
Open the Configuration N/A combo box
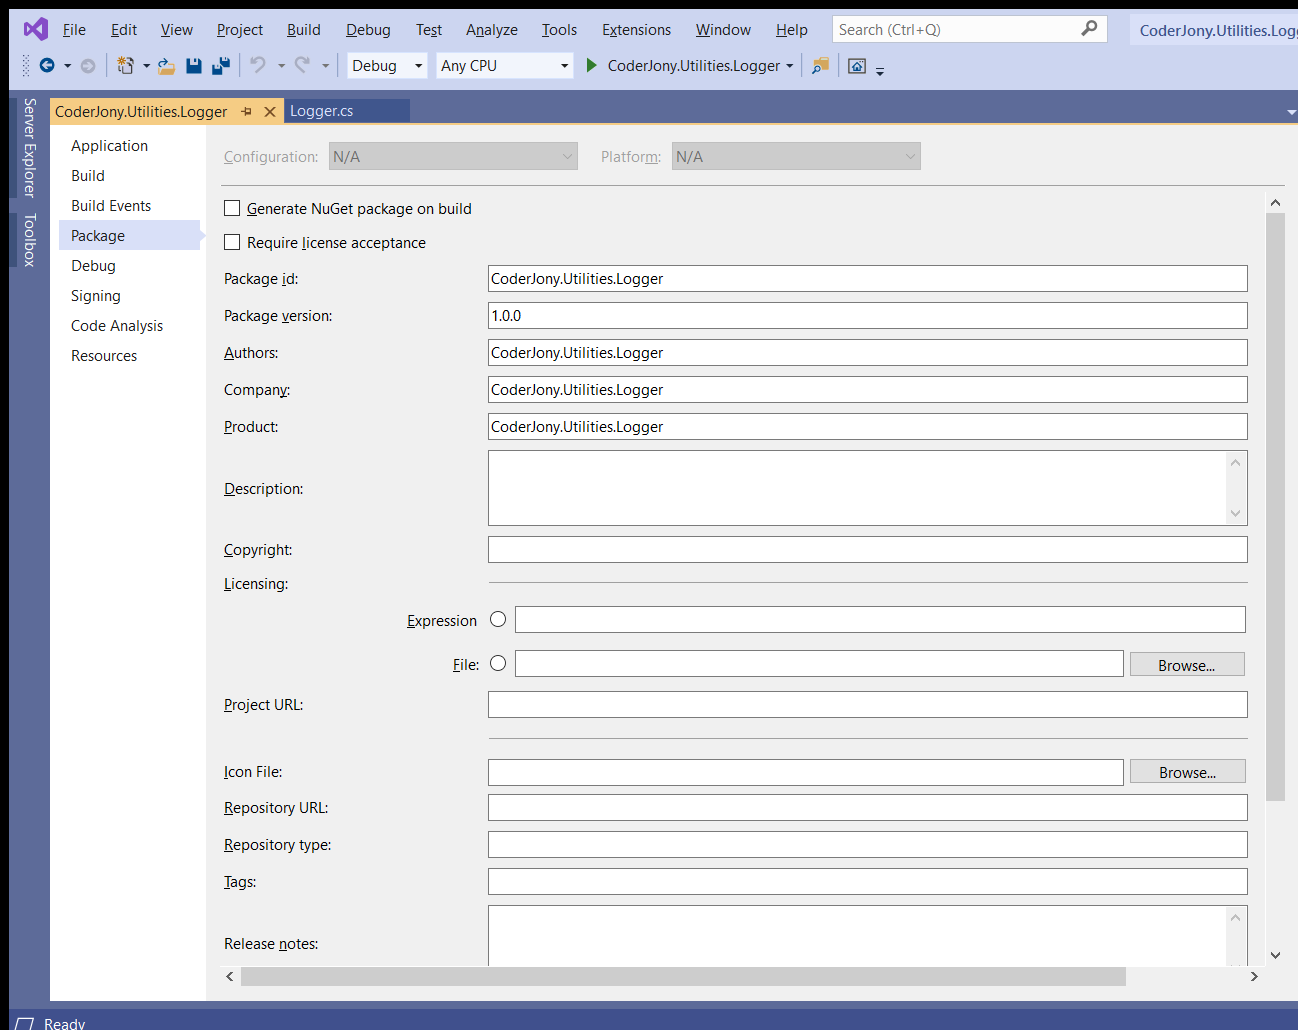pos(453,157)
